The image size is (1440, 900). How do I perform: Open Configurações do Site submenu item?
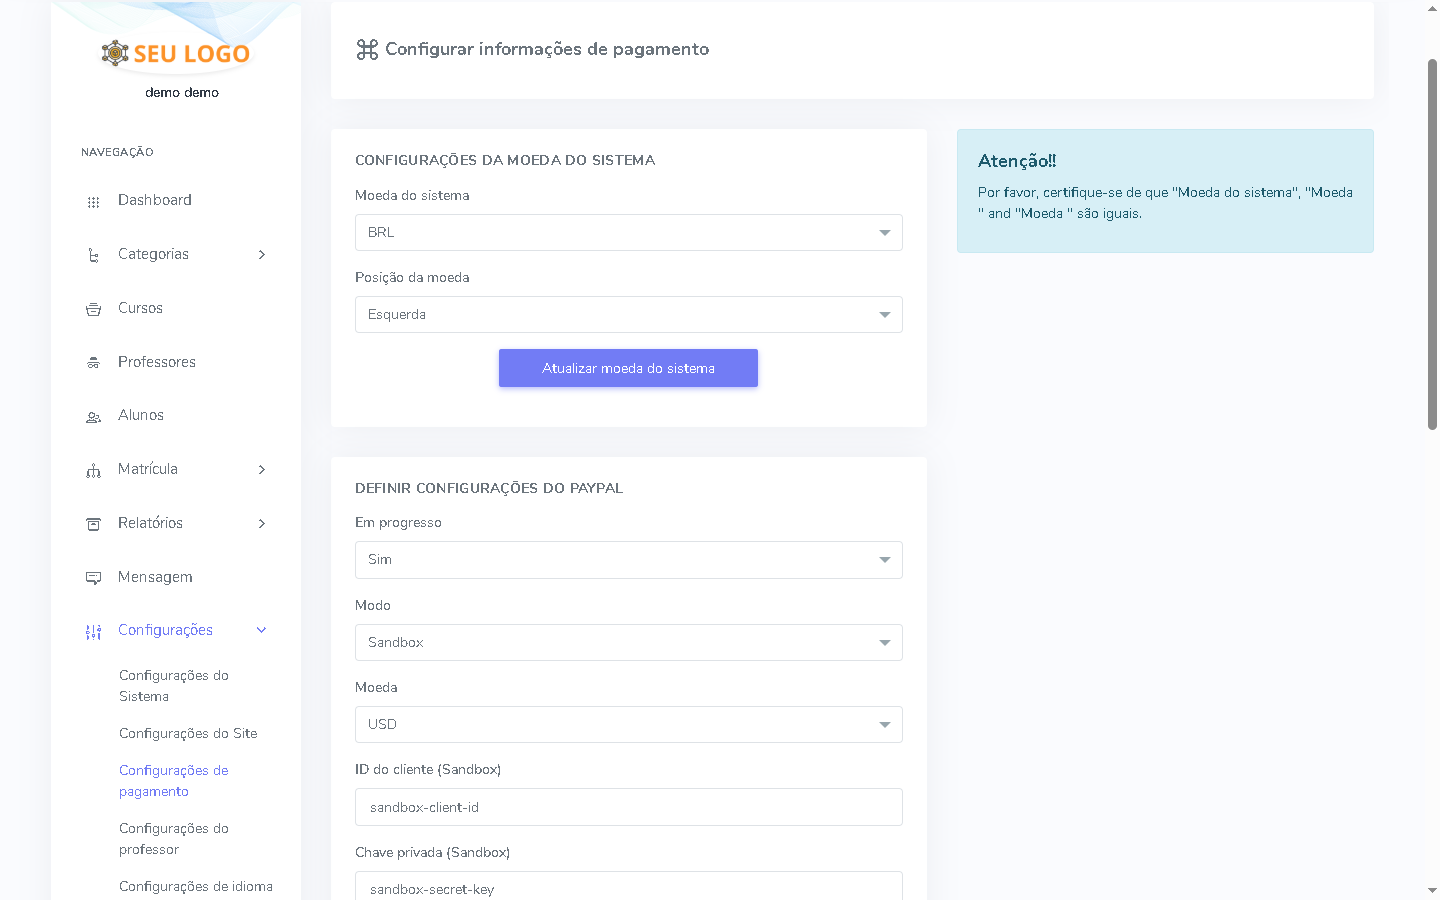coord(188,734)
